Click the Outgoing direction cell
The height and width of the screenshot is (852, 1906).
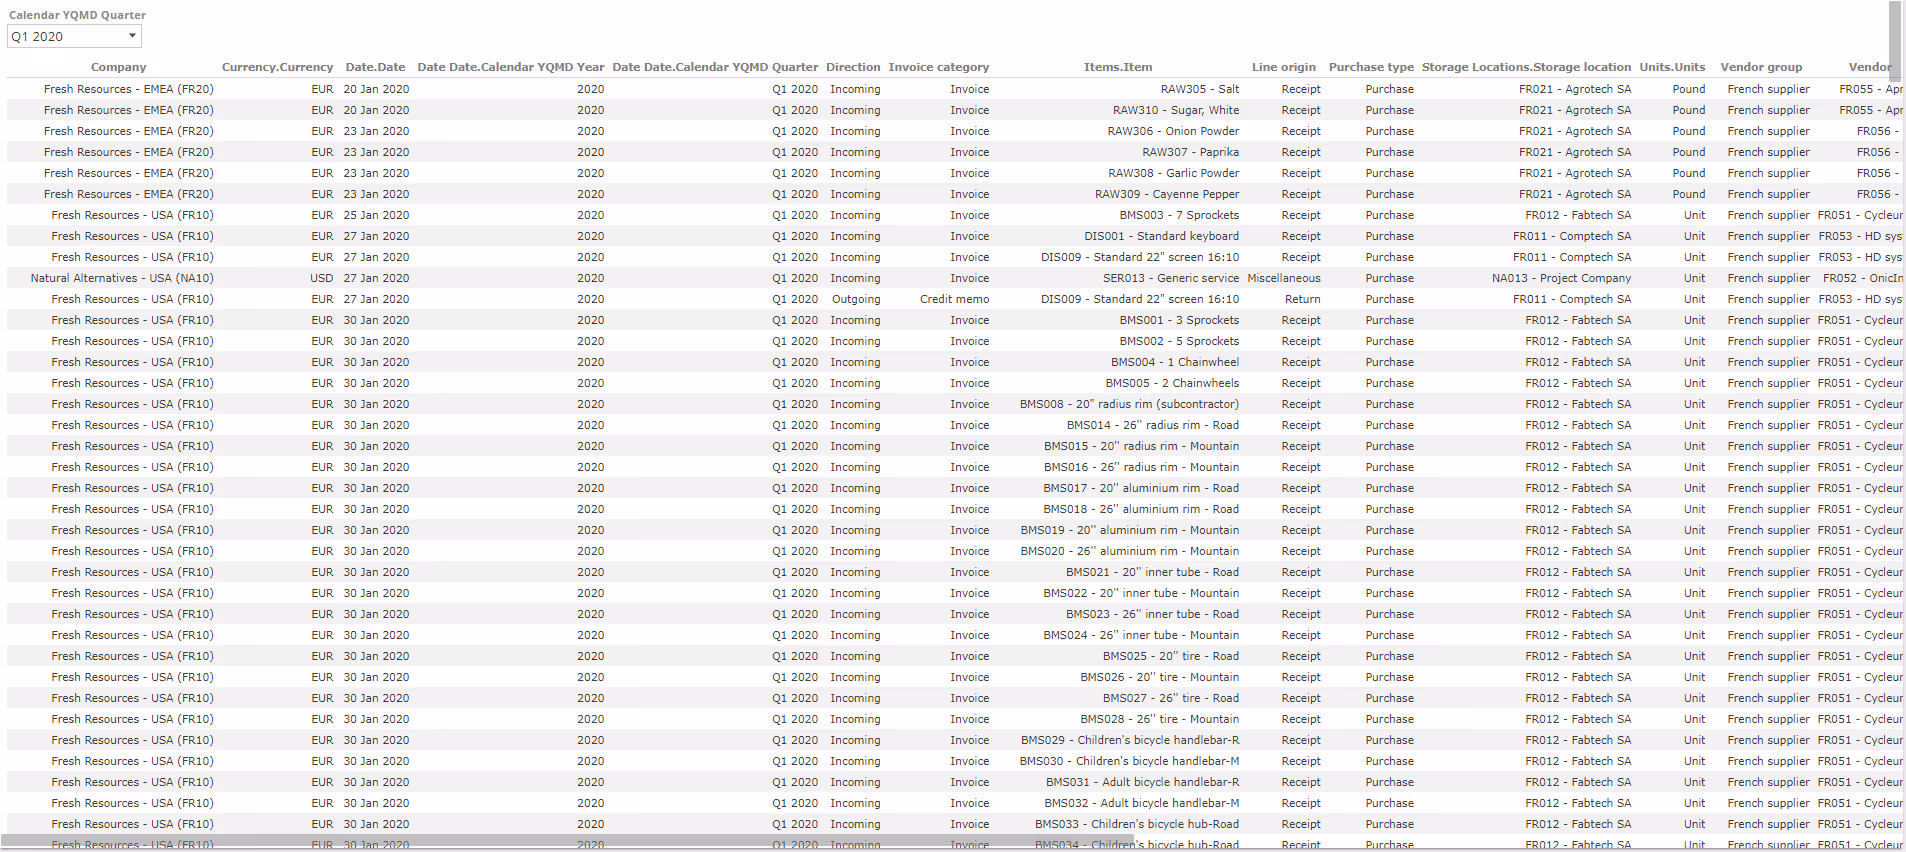[856, 299]
